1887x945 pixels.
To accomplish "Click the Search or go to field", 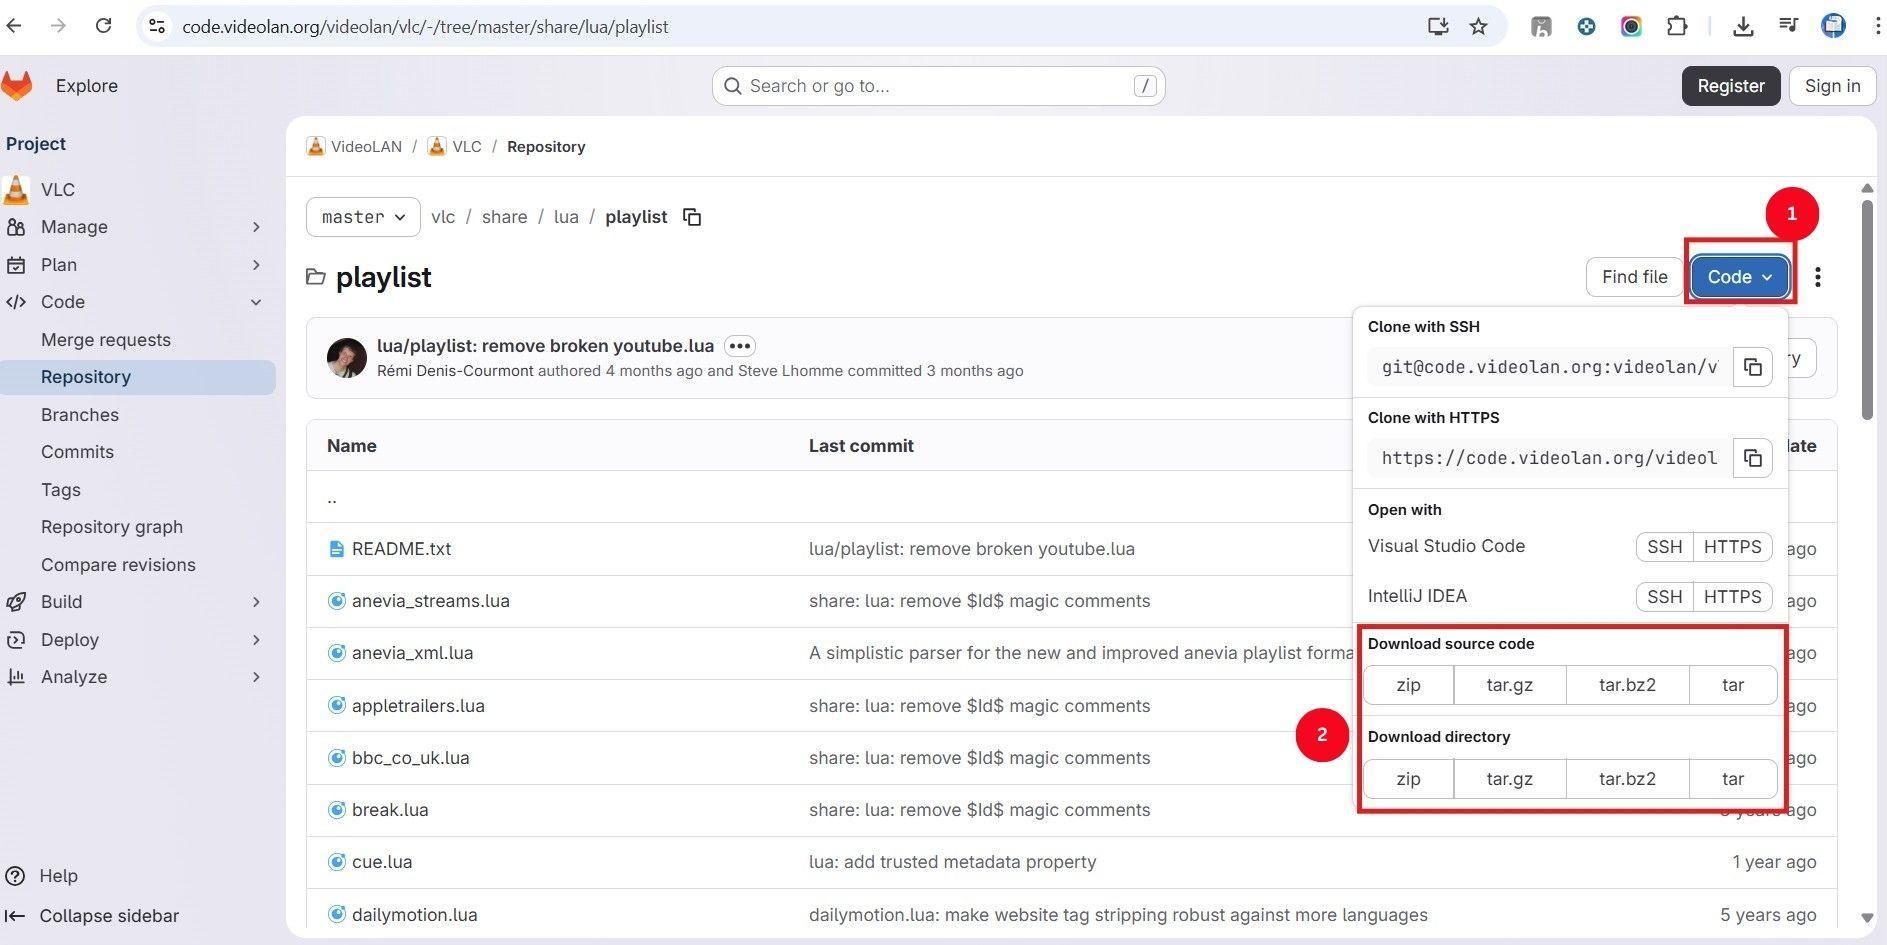I will (938, 86).
